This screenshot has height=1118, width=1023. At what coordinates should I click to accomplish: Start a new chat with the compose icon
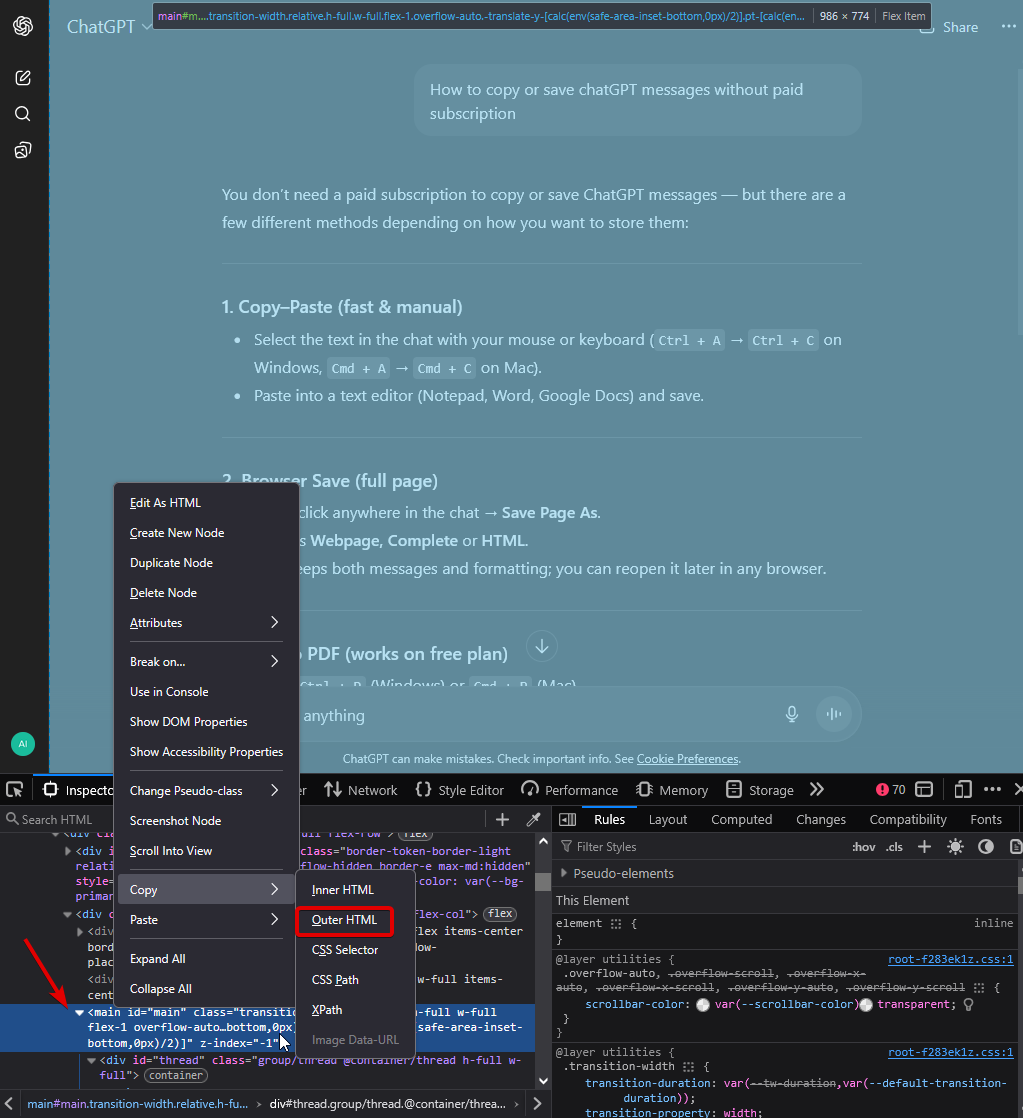click(23, 78)
